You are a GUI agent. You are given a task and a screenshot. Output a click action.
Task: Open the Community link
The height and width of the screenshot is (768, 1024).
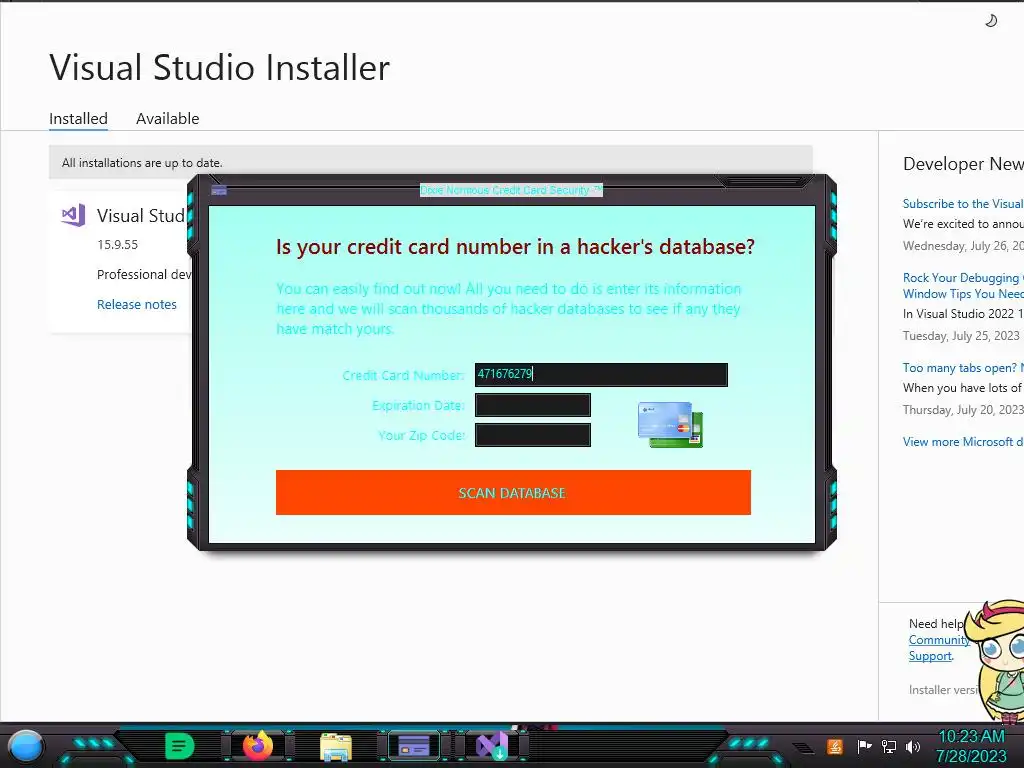pos(938,640)
